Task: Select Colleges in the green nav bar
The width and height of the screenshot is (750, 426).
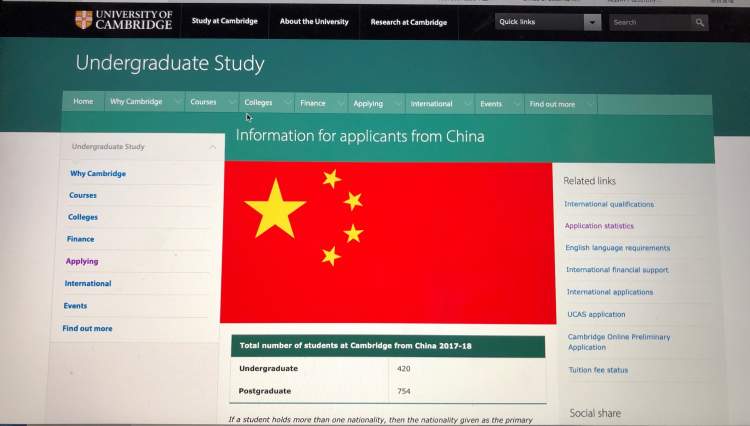Action: point(258,102)
